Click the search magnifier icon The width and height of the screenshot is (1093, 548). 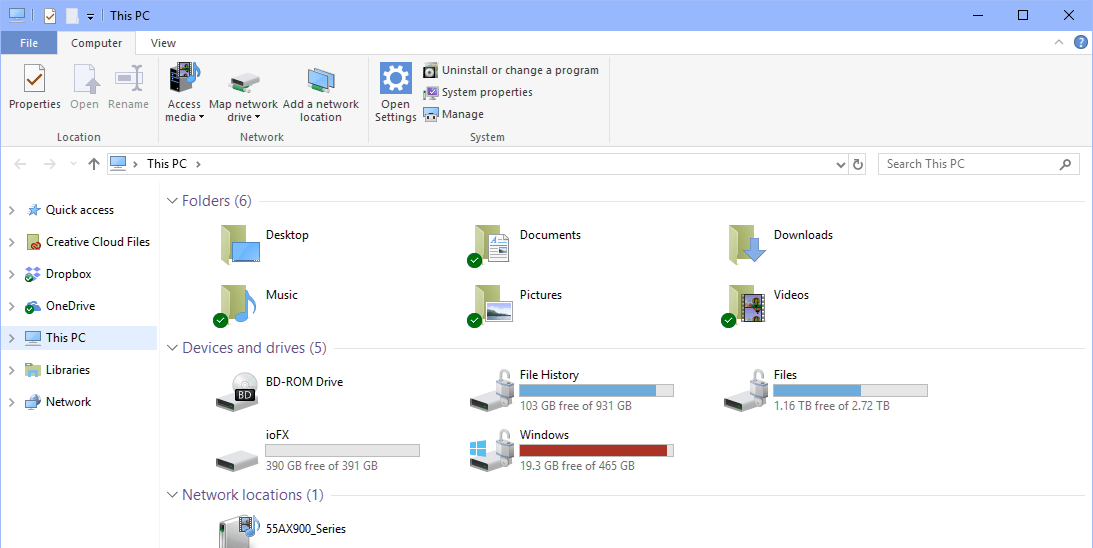tap(1065, 165)
